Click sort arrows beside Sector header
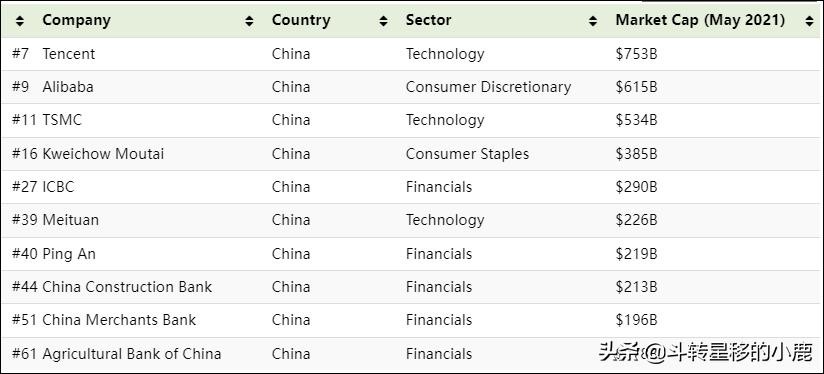 point(593,21)
